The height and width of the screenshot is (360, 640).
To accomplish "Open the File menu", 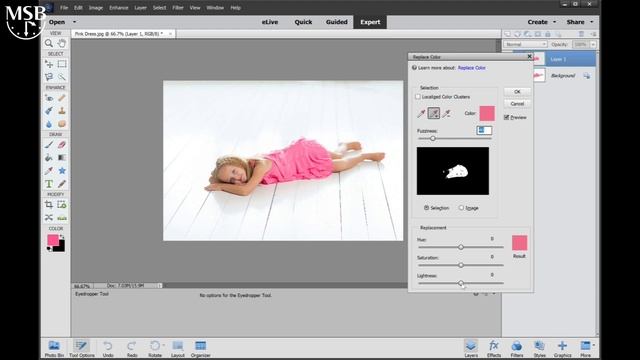I will point(64,8).
